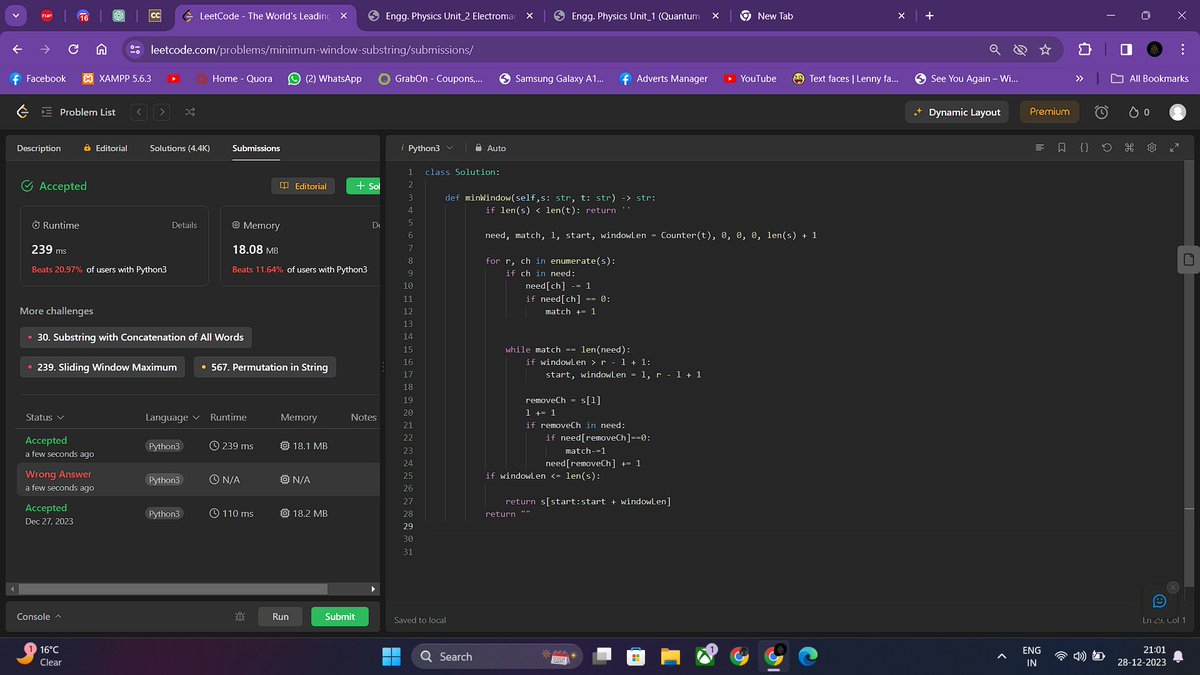Run the code with Run button

click(x=281, y=617)
